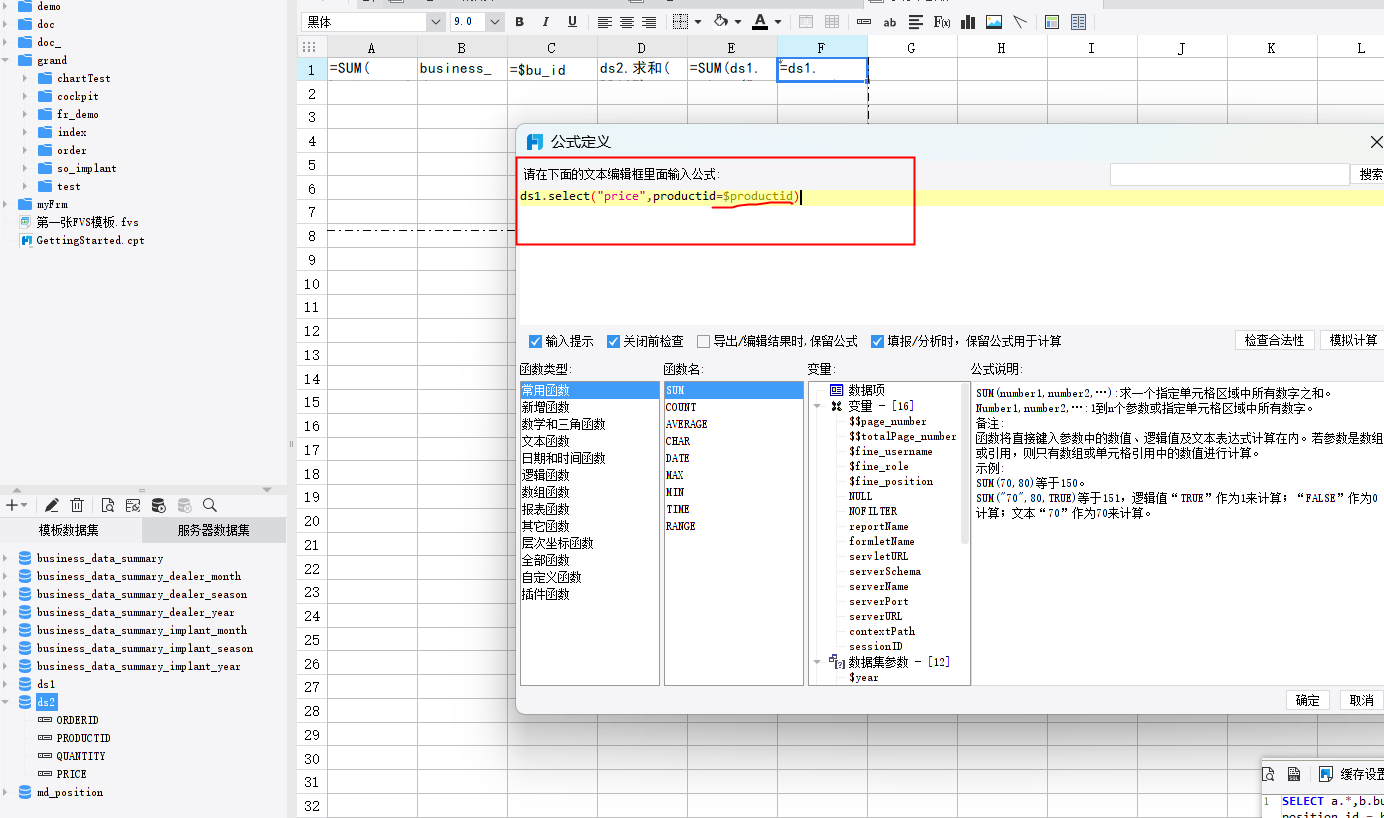Toggle bold formatting in toolbar
Image resolution: width=1384 pixels, height=818 pixels.
[x=519, y=22]
